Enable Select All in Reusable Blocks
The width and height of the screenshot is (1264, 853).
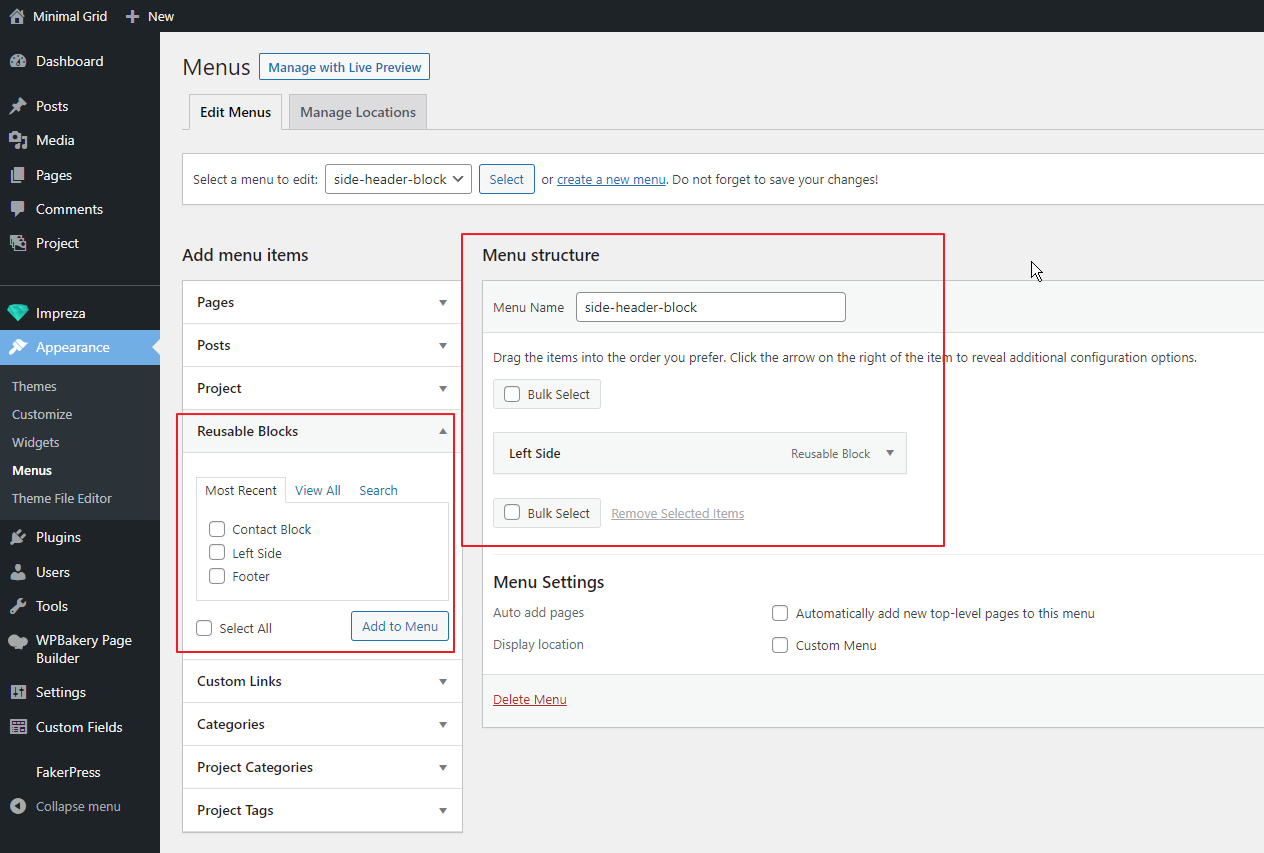click(204, 628)
